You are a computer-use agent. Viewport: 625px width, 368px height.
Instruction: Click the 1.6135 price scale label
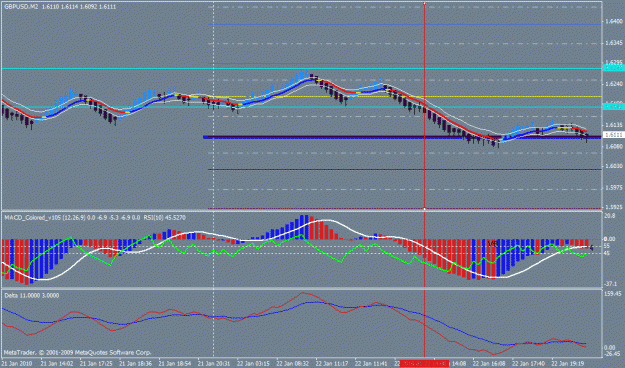[613, 125]
